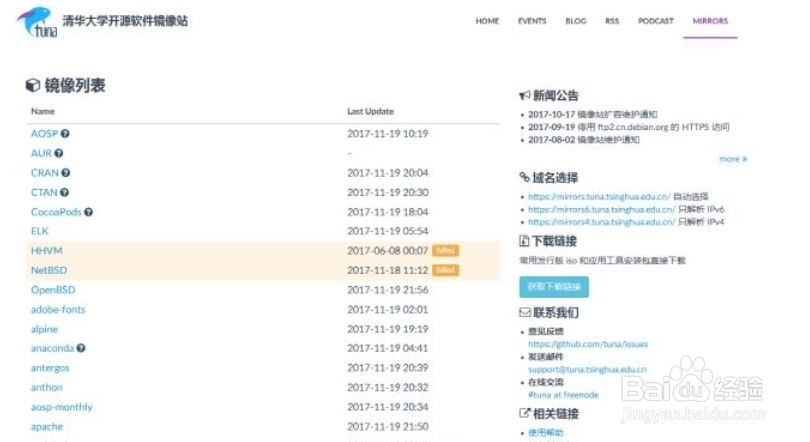The image size is (810, 442).
Task: Open help icon next to AUR
Action: click(59, 153)
